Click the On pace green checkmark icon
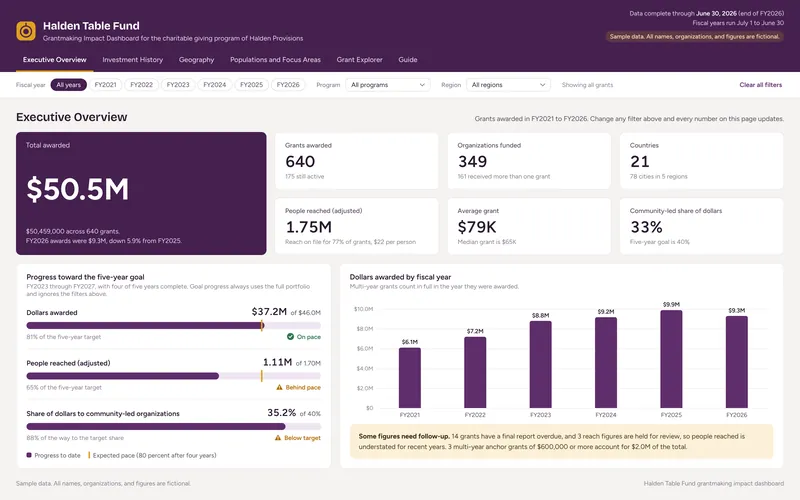 [x=290, y=337]
